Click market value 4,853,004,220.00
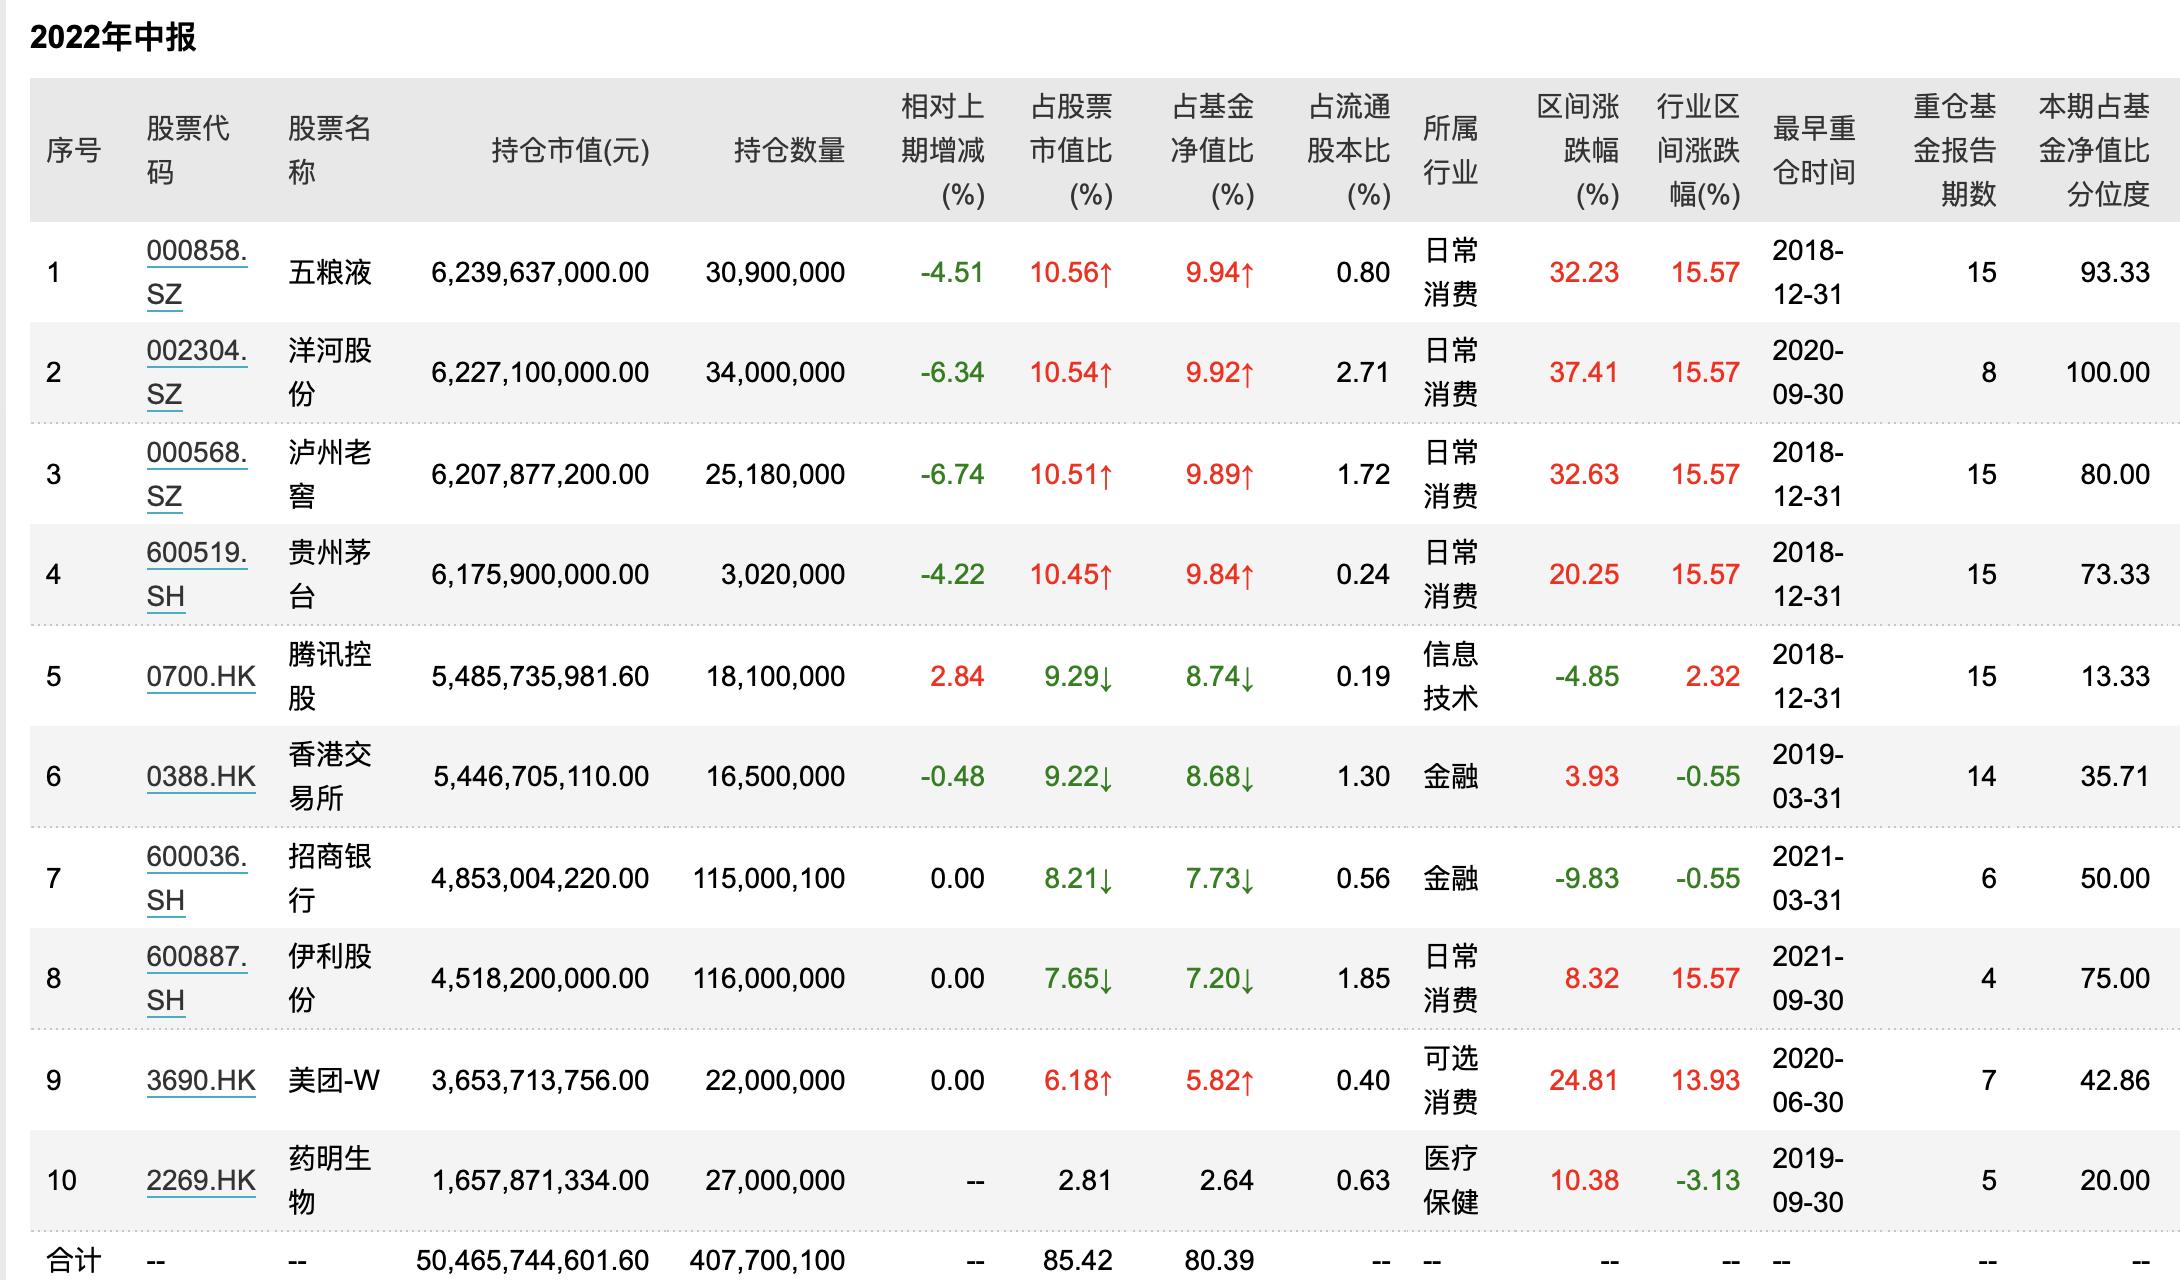The width and height of the screenshot is (2180, 1280). click(540, 878)
